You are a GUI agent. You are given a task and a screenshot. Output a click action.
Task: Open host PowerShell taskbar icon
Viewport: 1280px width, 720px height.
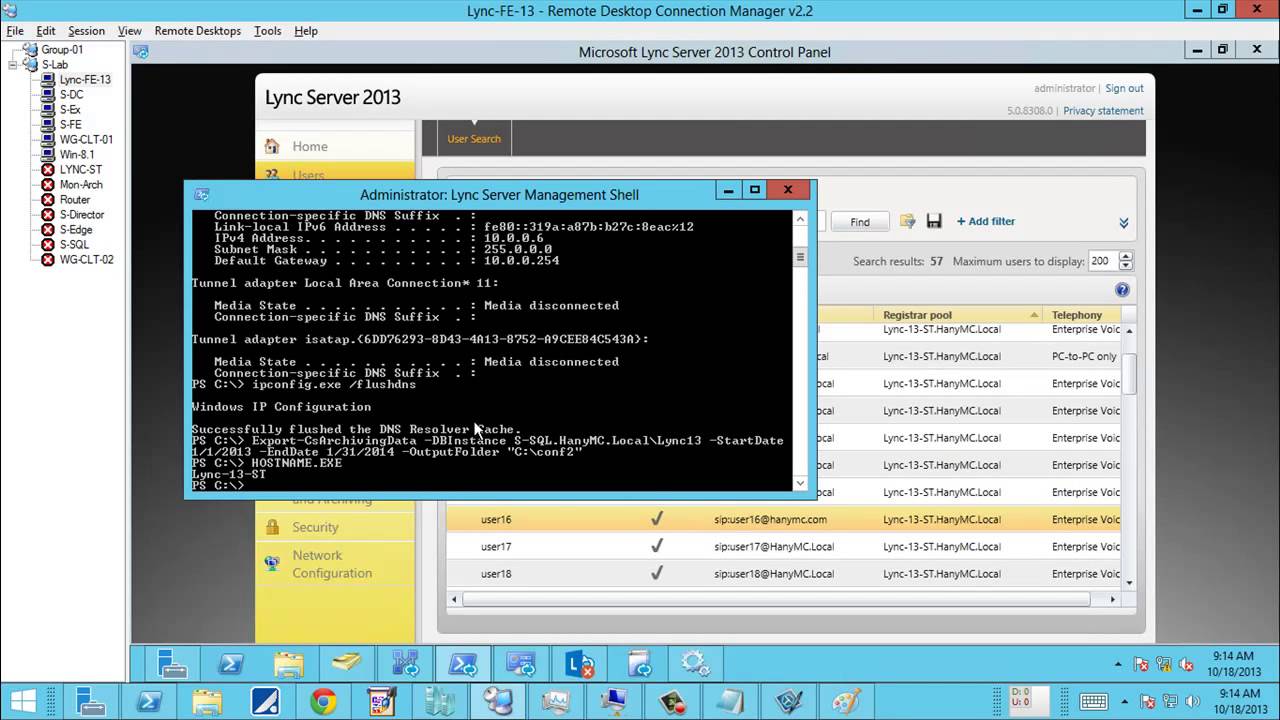(x=149, y=702)
